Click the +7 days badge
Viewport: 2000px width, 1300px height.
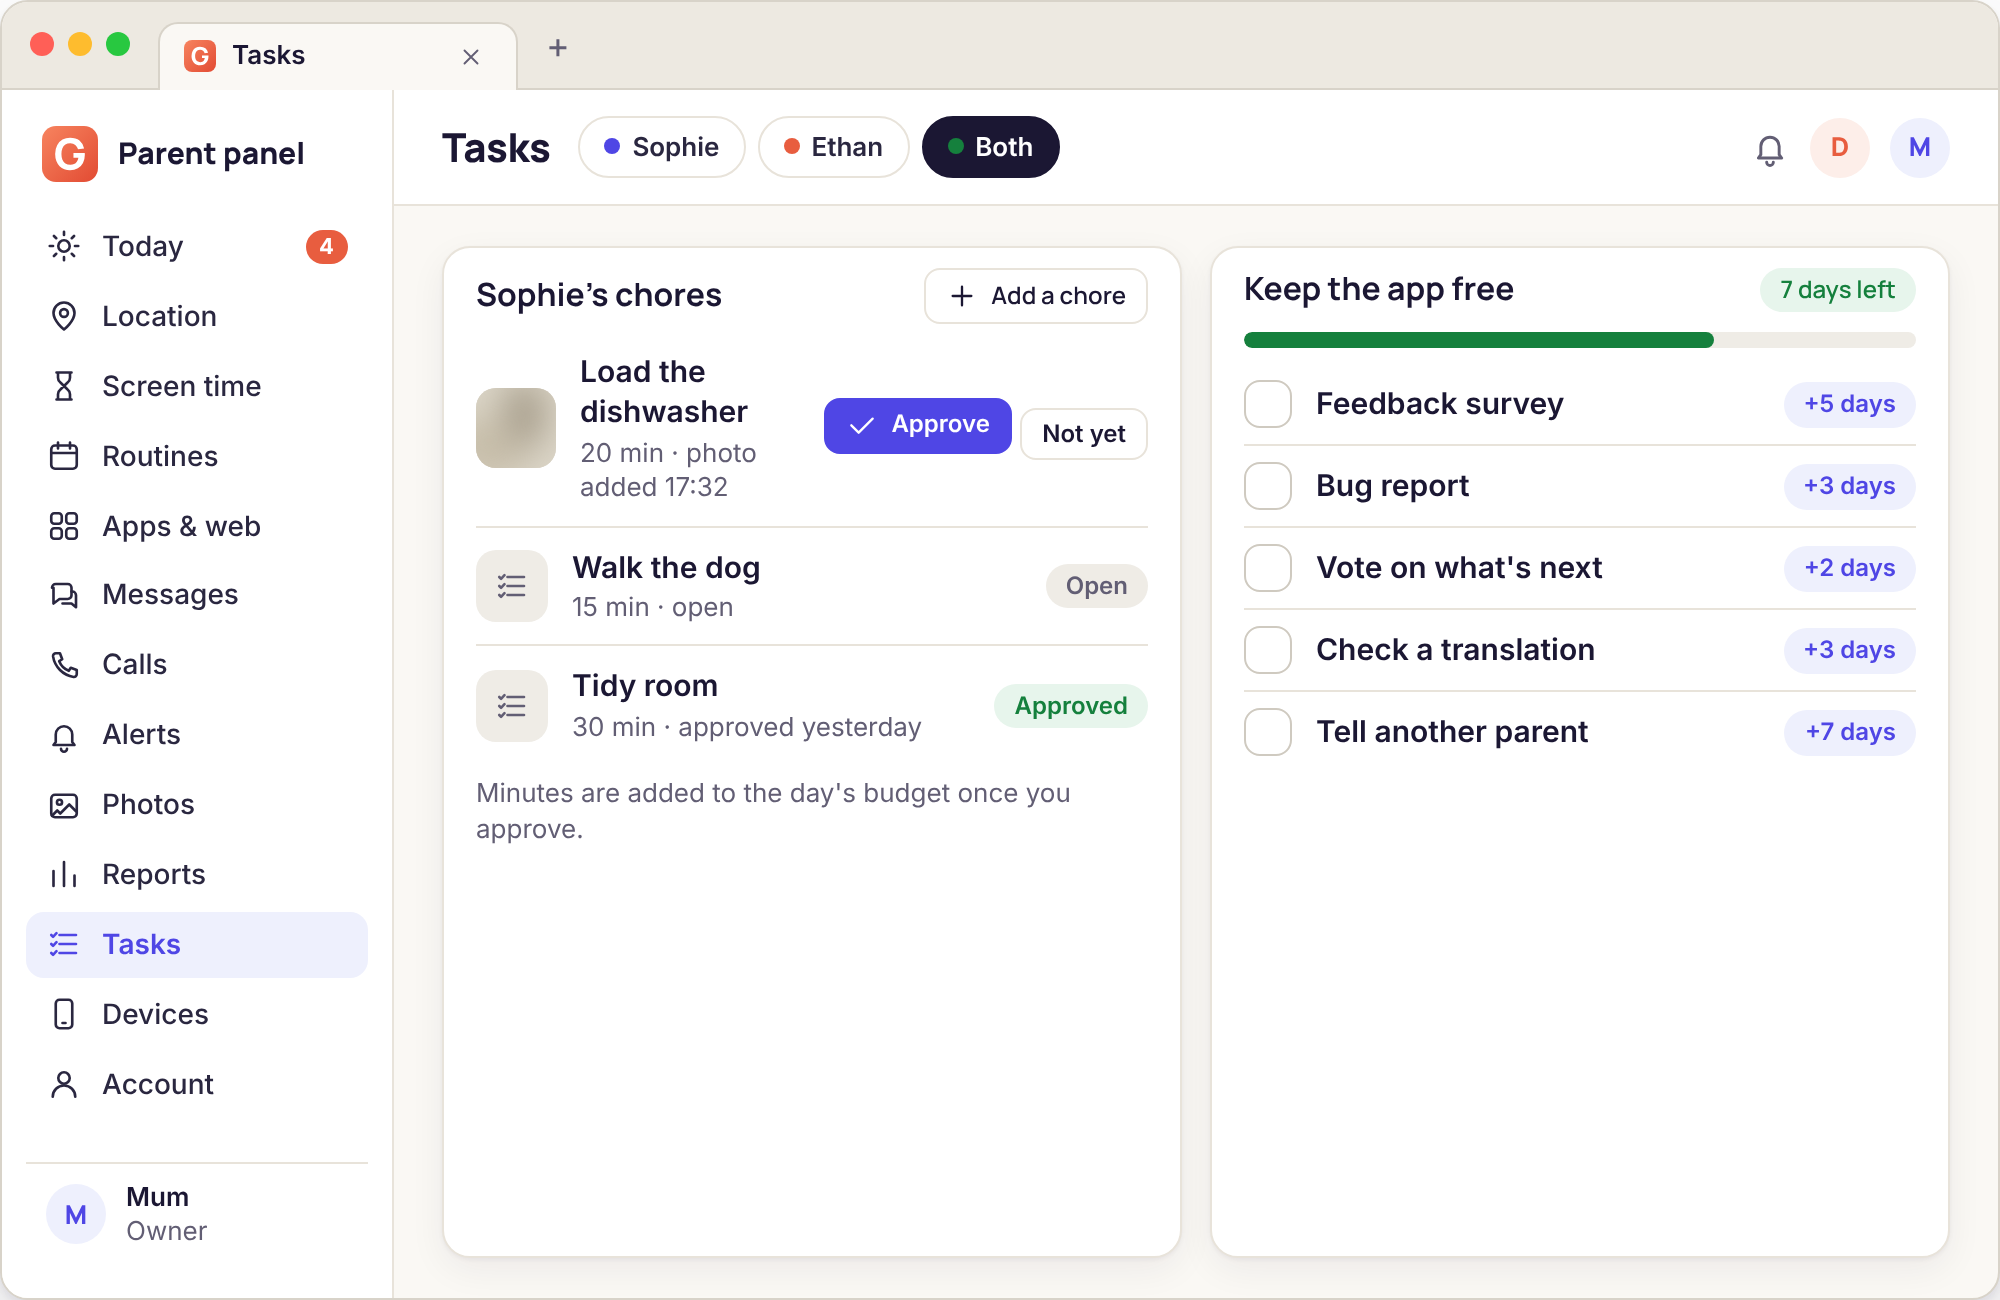point(1850,732)
